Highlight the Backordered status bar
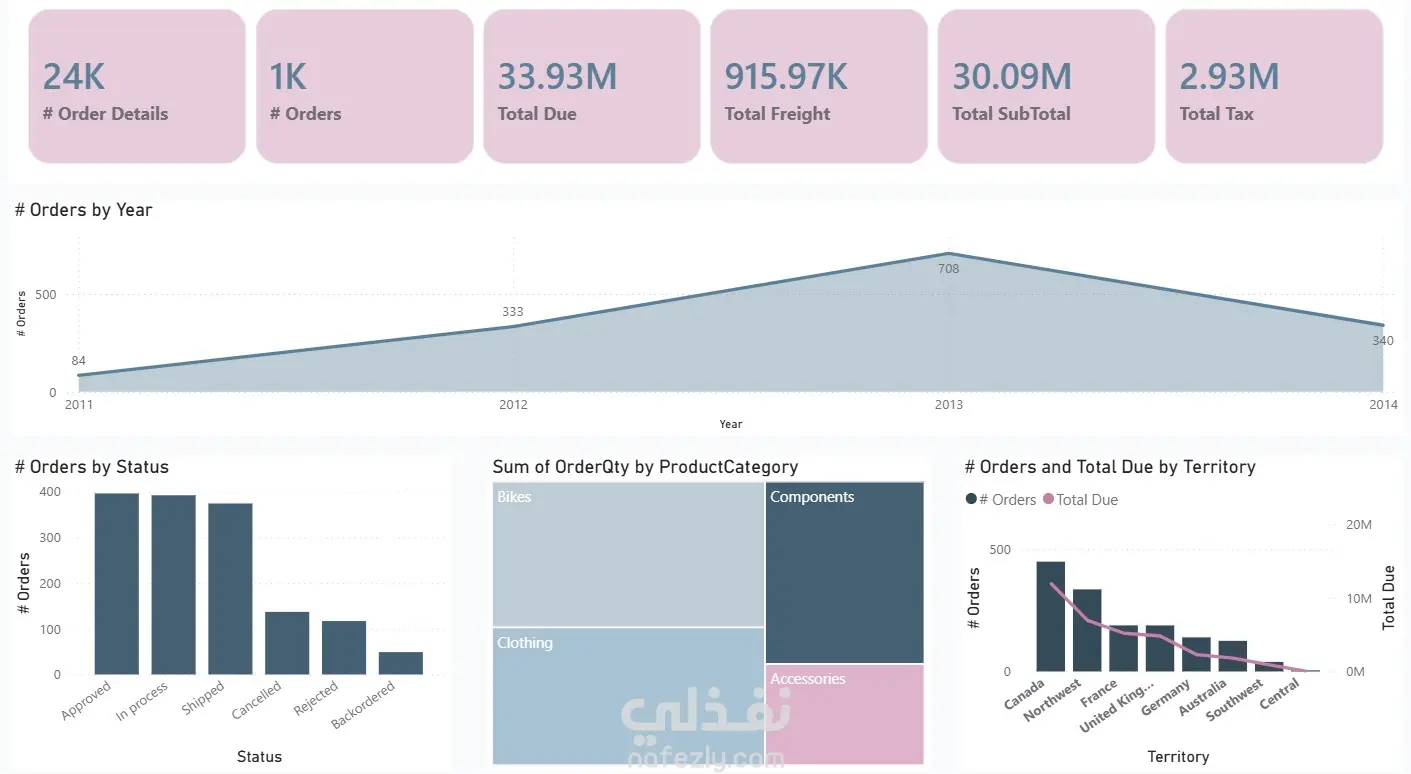The width and height of the screenshot is (1411, 774). (400, 663)
